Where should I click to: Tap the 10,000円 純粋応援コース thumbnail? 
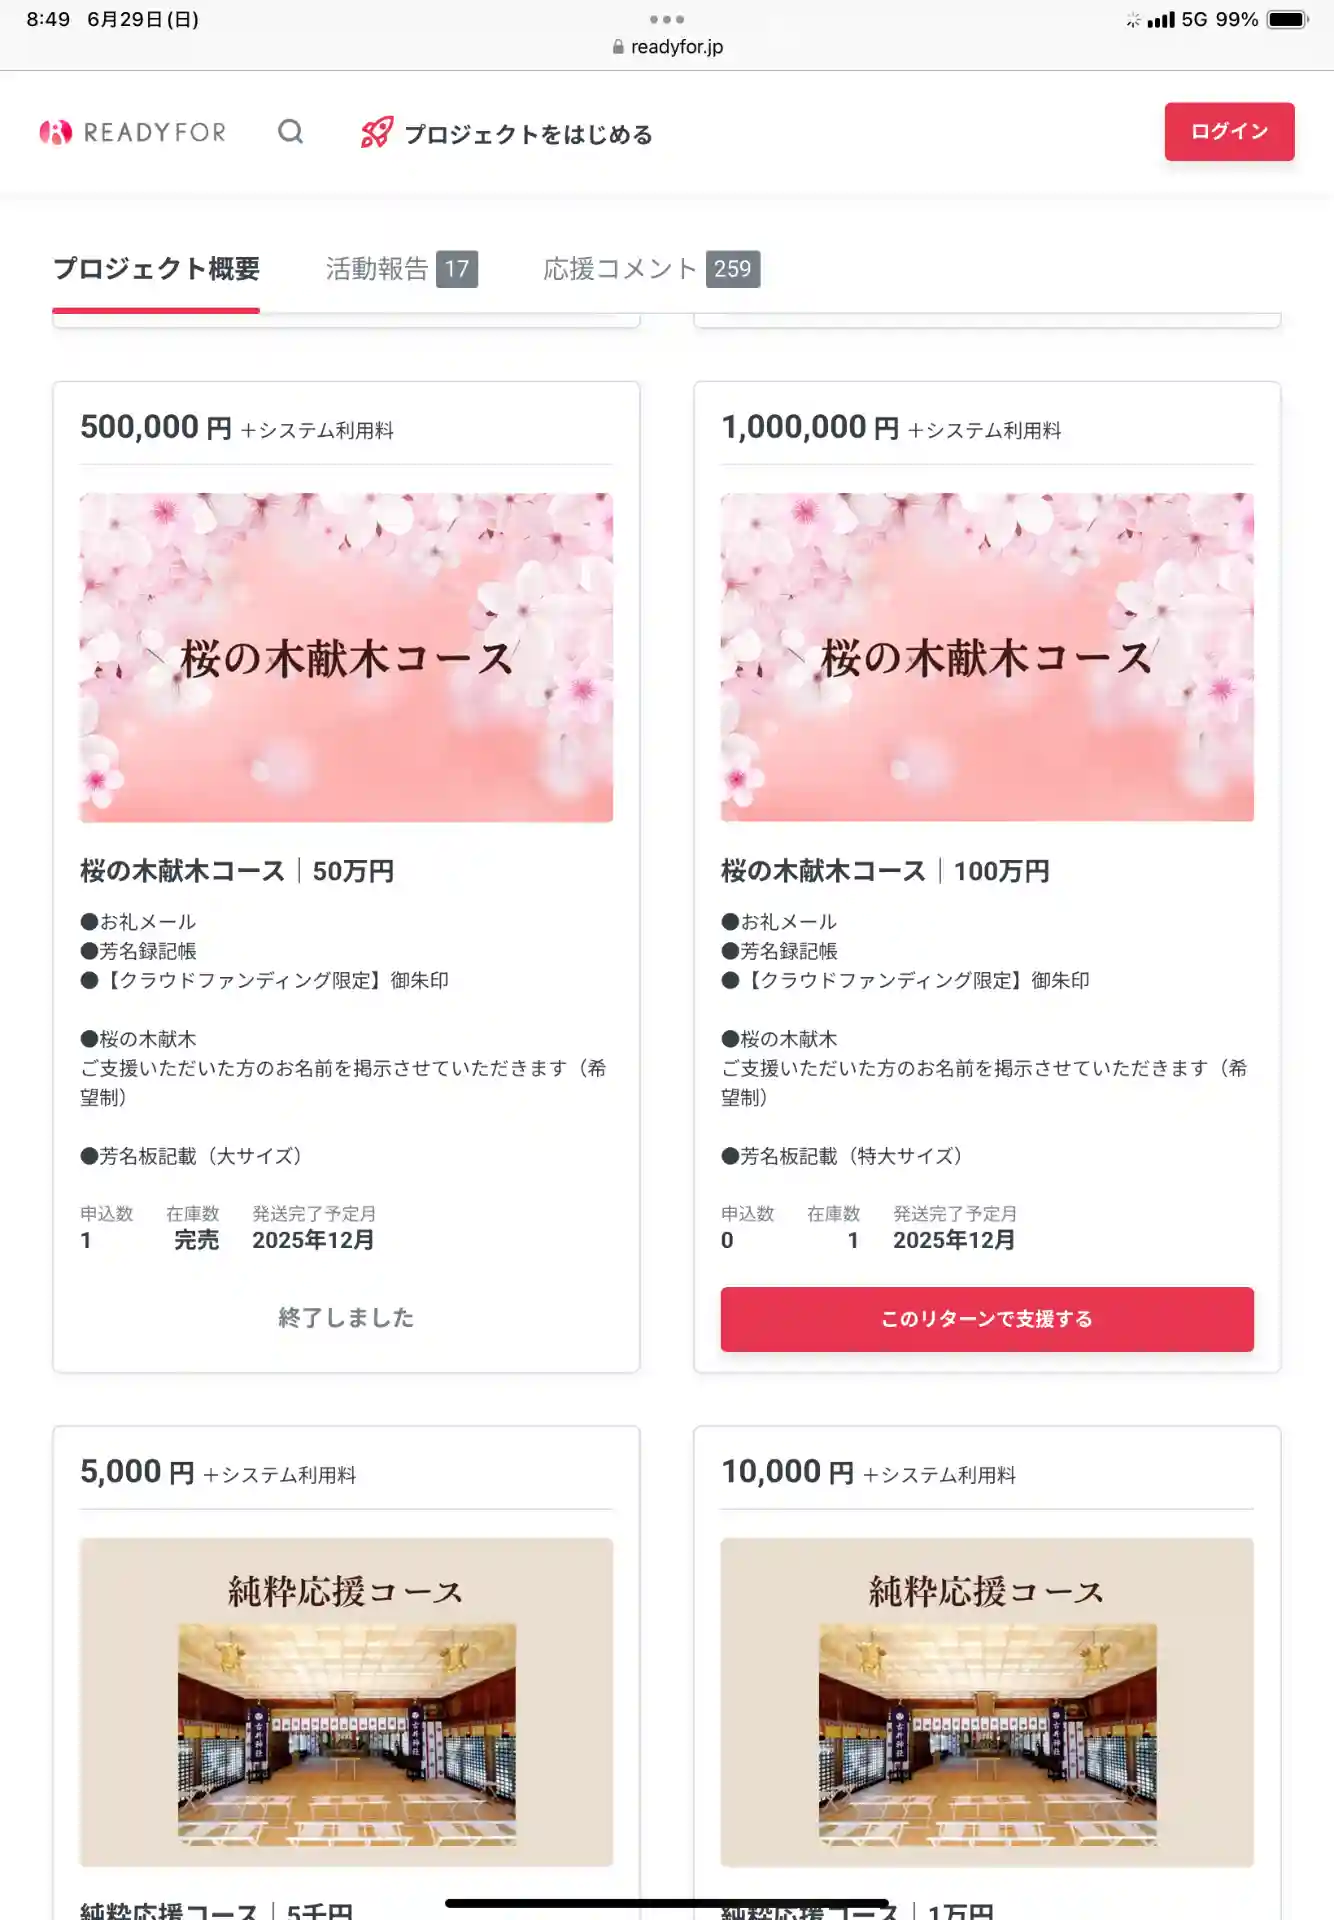[x=987, y=1701]
